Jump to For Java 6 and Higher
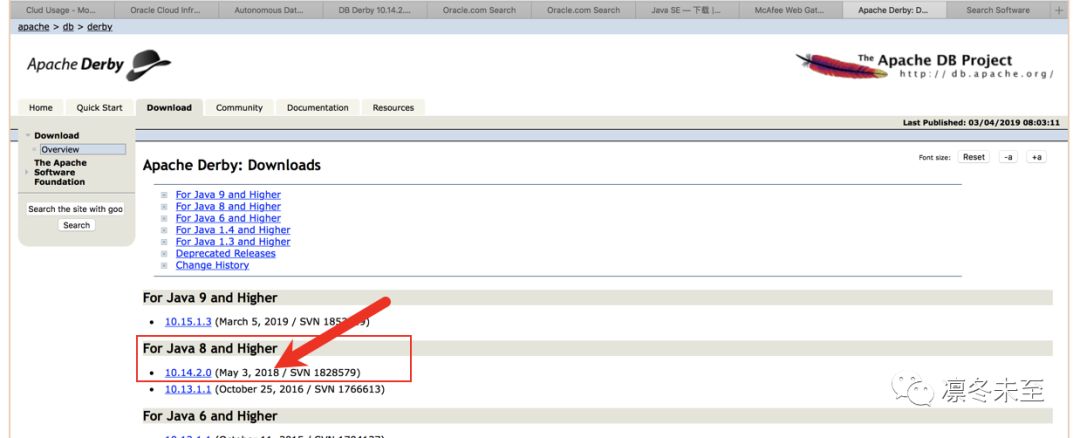 228,218
